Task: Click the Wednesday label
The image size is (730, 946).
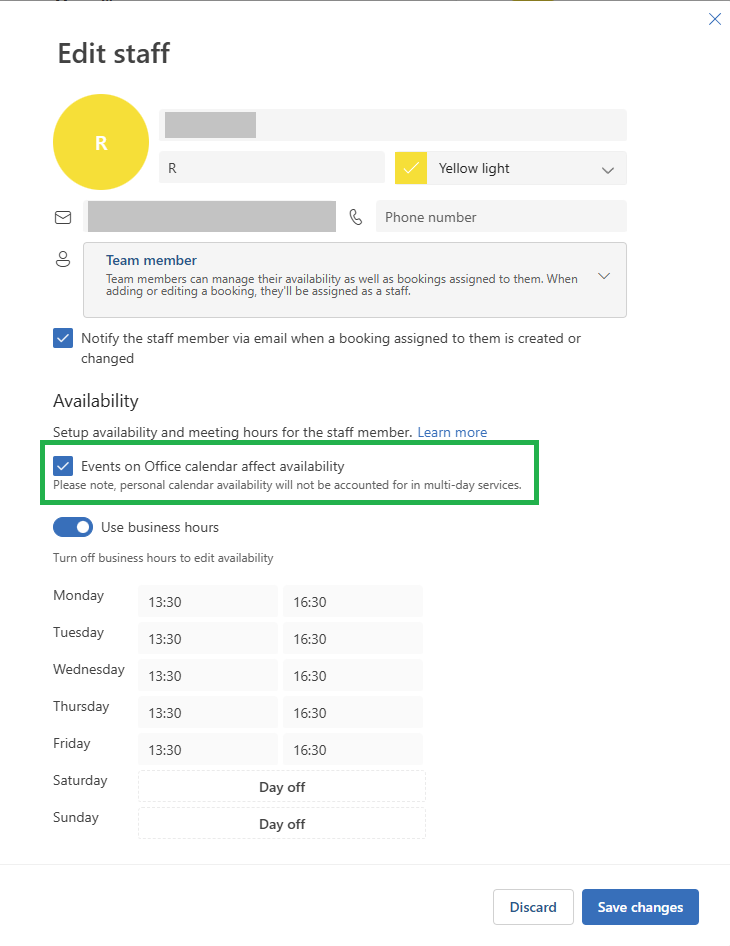Action: coord(89,669)
